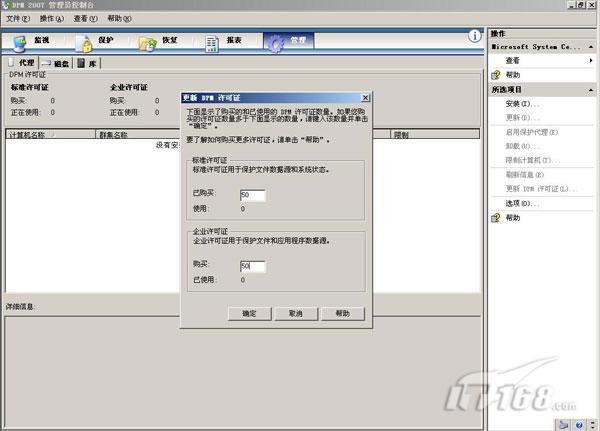Sort by 群集名称 column header
This screenshot has height=431, width=600.
[138, 135]
